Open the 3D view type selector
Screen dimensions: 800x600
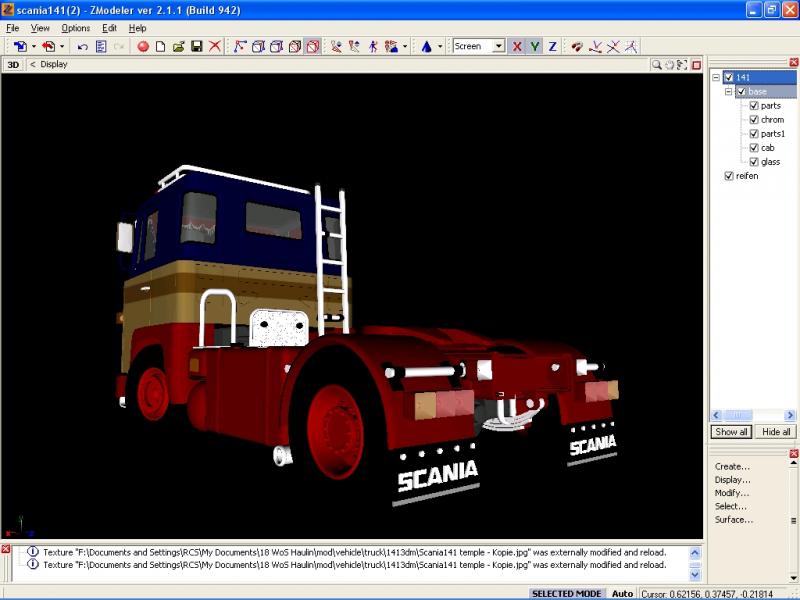13,65
